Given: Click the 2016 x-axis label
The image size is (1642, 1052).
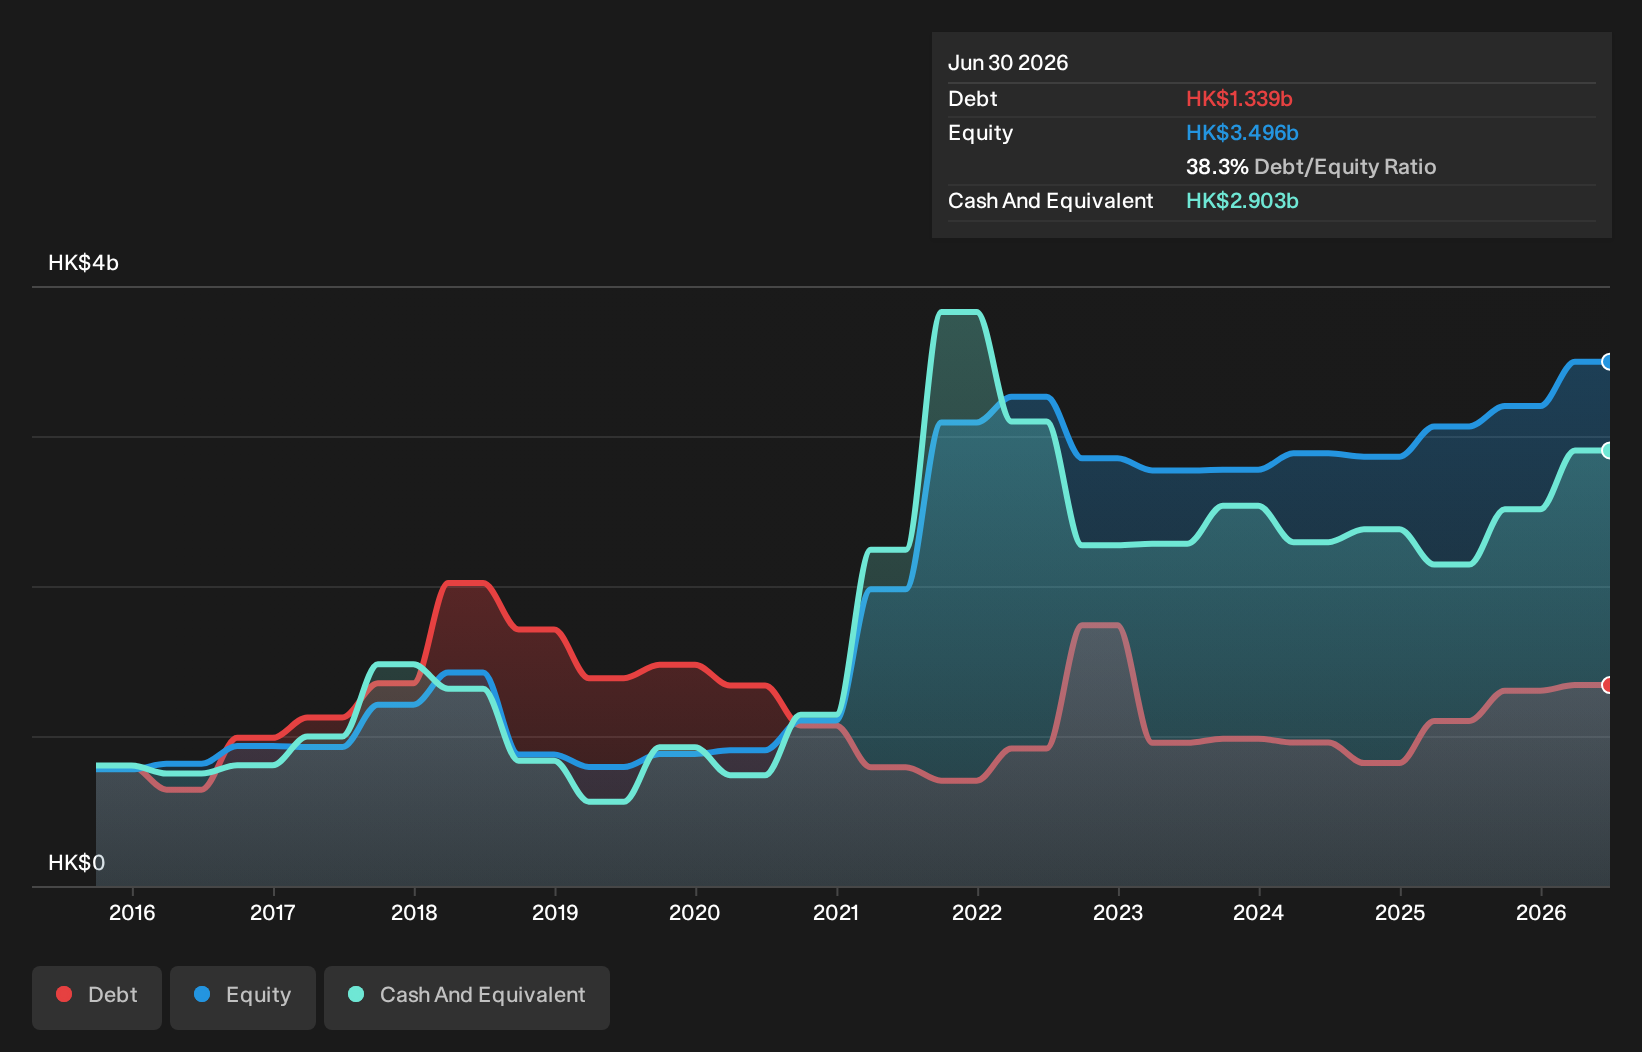Looking at the screenshot, I should 132,912.
